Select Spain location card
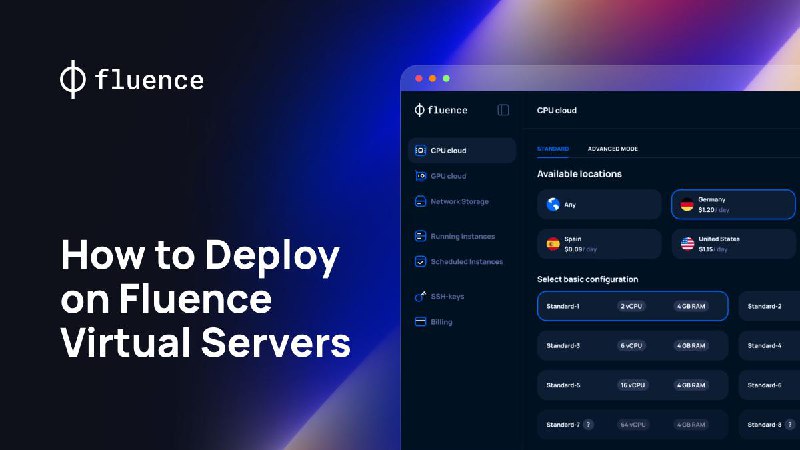 (599, 244)
